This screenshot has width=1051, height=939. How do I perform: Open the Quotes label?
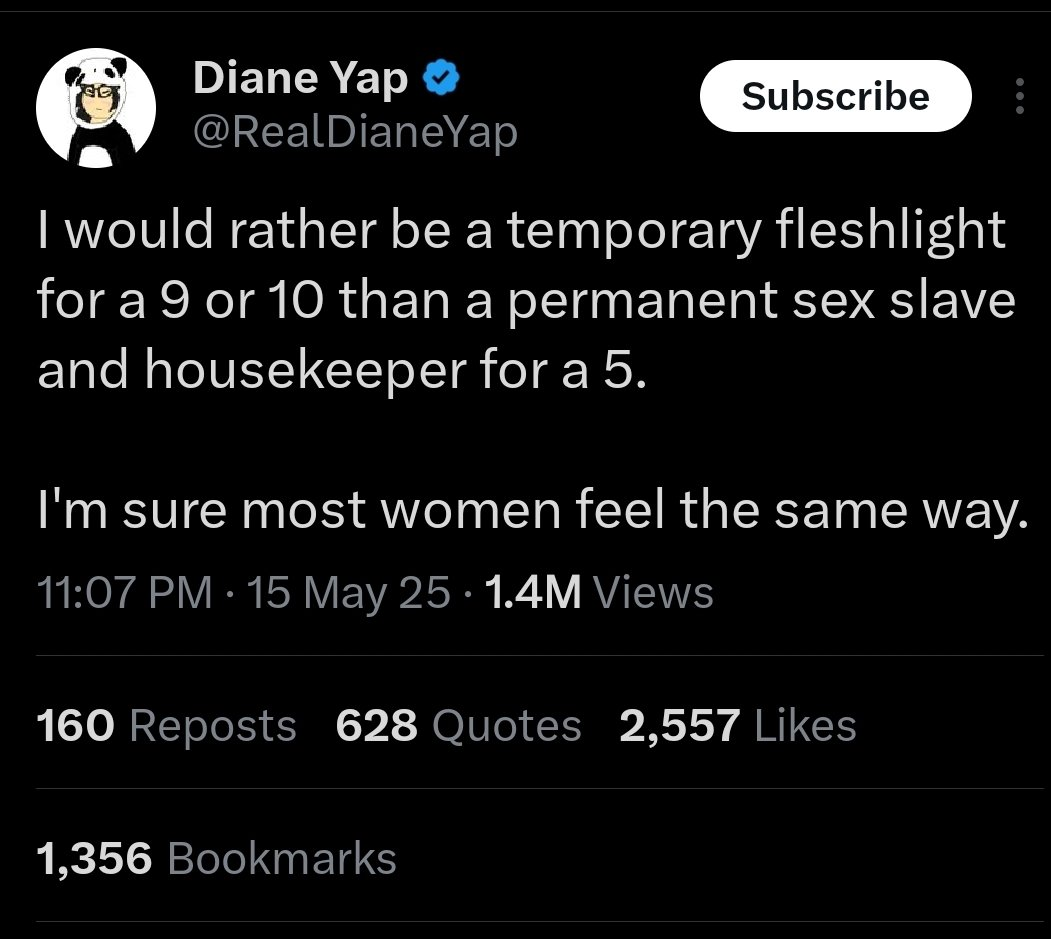(506, 725)
